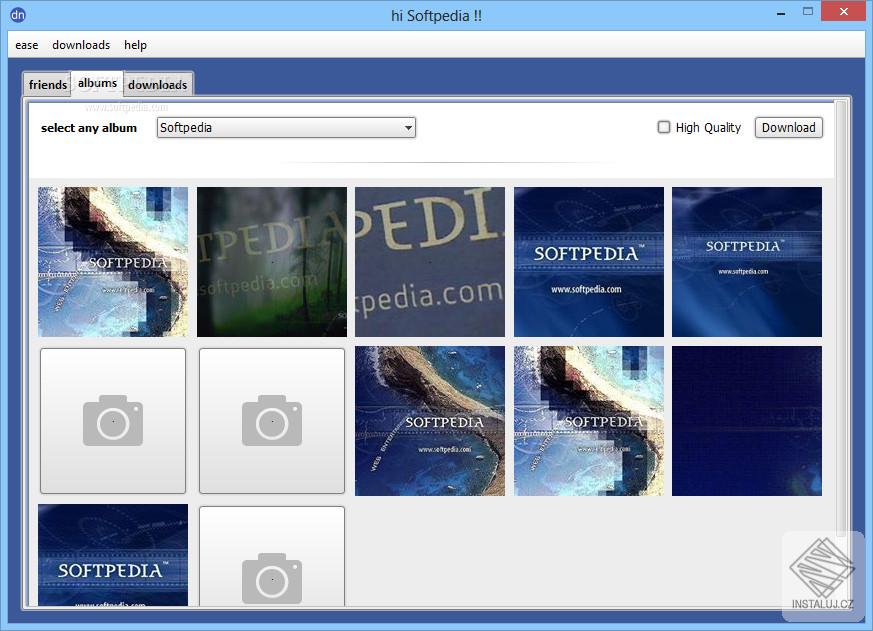873x631 pixels.
Task: Click the camera placeholder in third row
Action: pos(272,556)
